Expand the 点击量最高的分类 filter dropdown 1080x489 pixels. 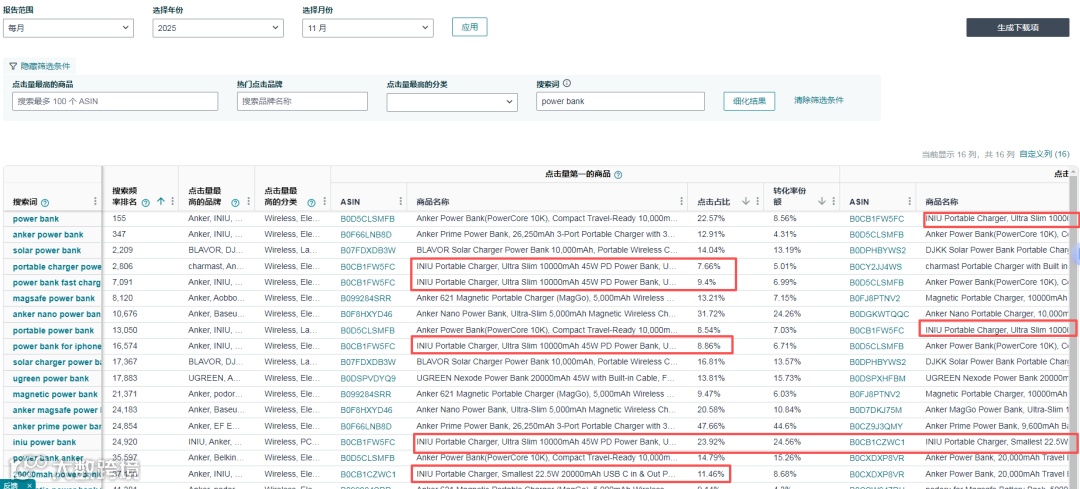coord(452,101)
